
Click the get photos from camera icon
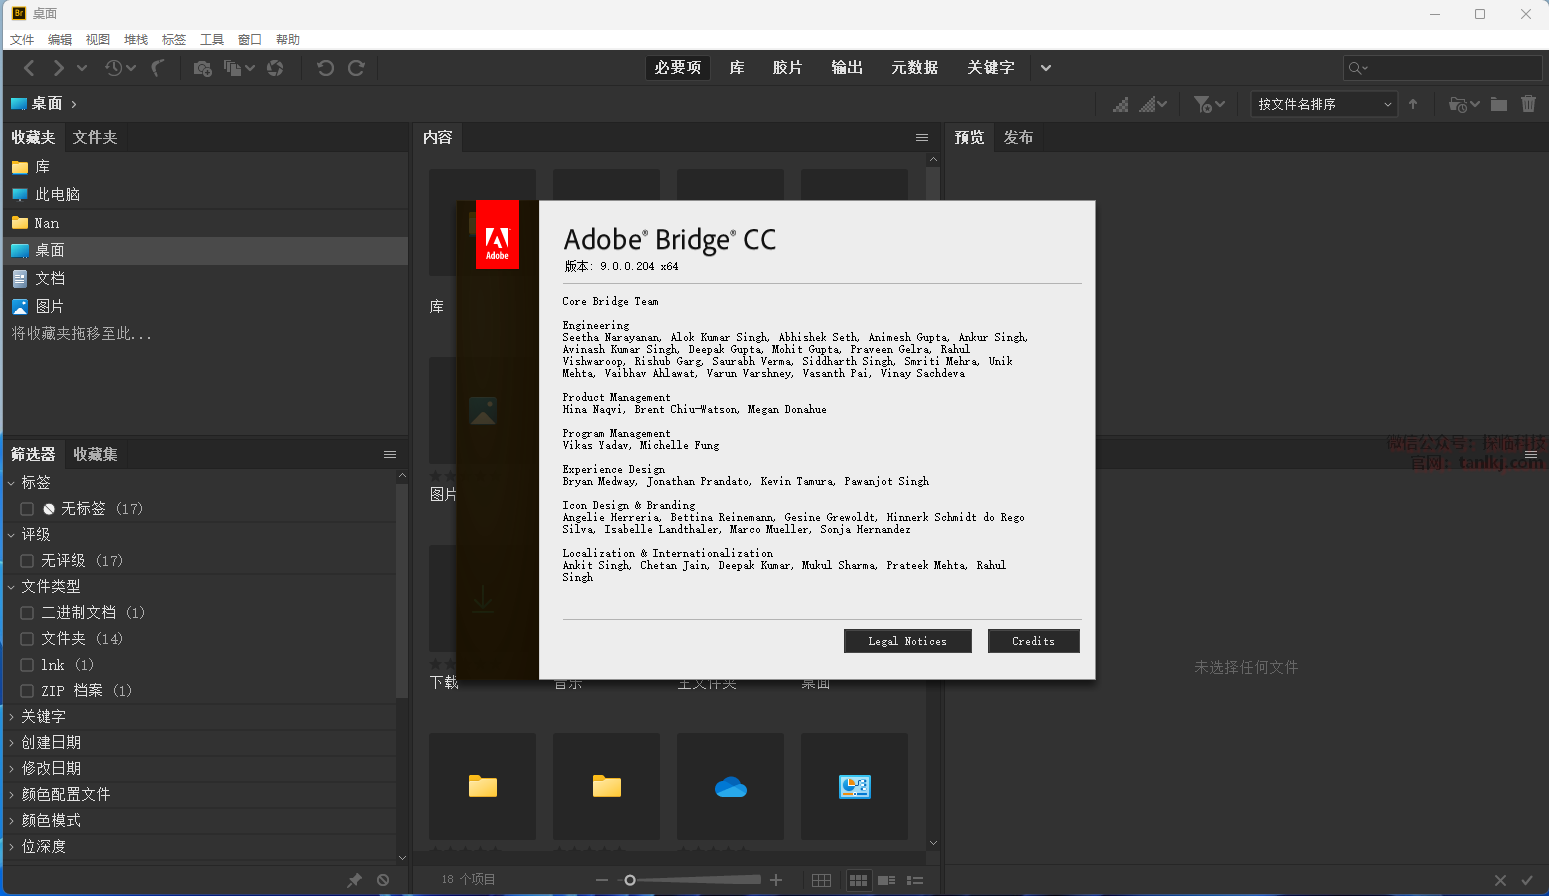(202, 68)
